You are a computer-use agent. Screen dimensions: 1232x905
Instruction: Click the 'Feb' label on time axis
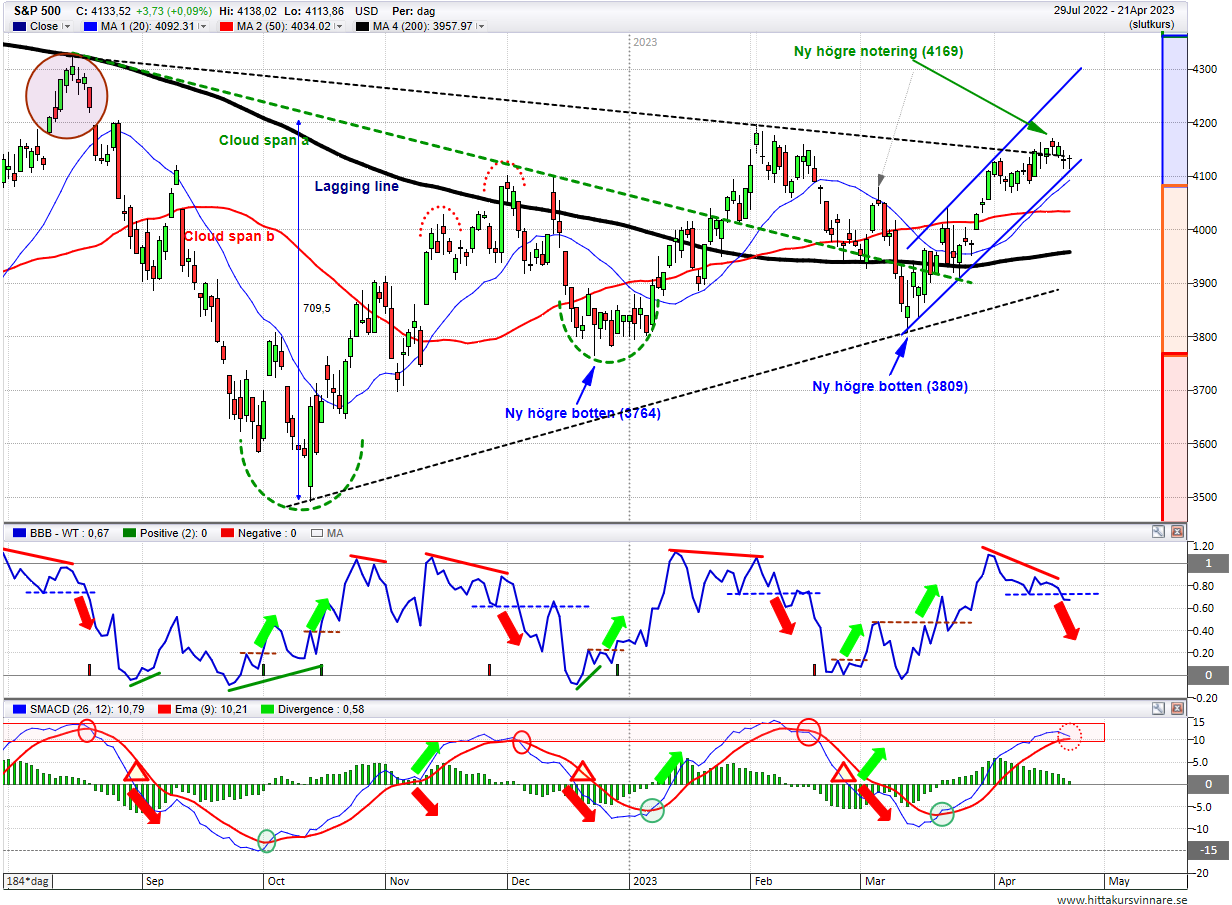[x=764, y=881]
